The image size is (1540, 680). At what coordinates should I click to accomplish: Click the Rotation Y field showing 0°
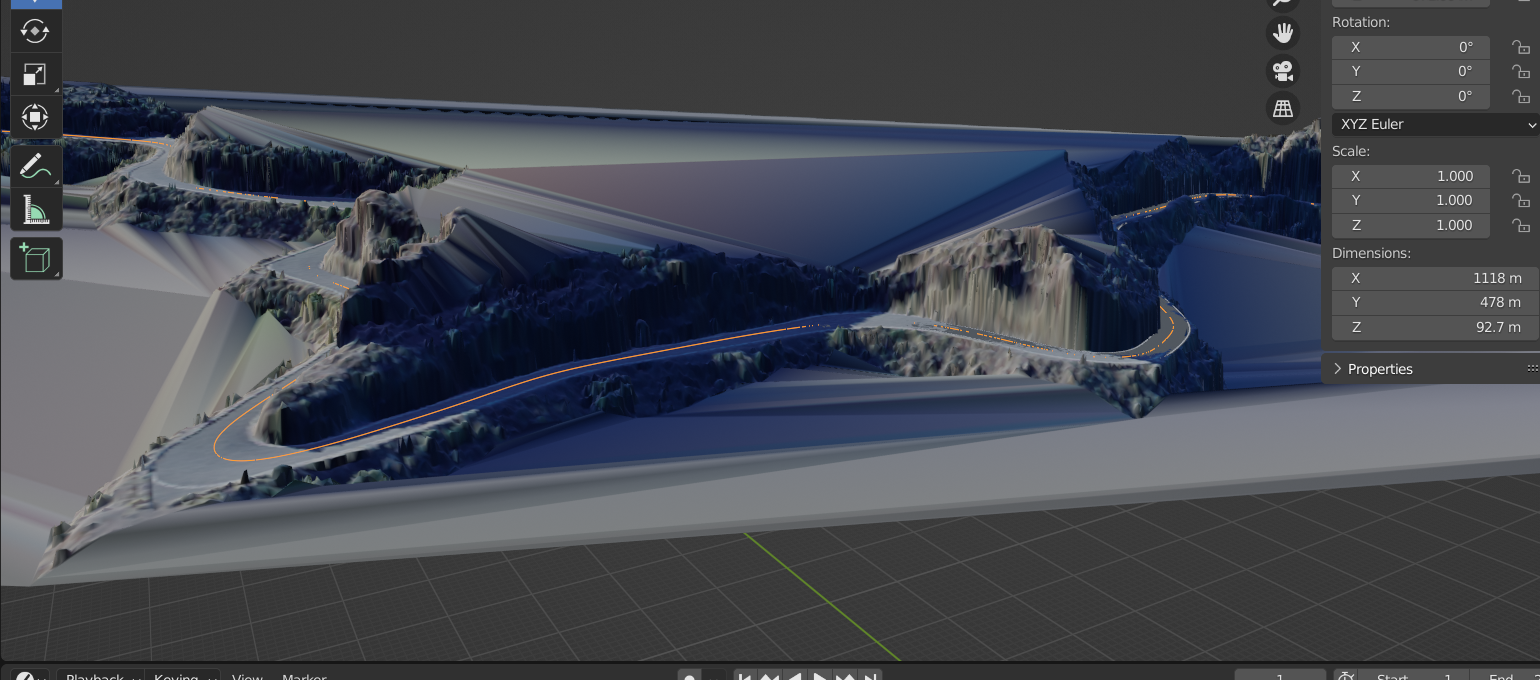(x=1411, y=72)
